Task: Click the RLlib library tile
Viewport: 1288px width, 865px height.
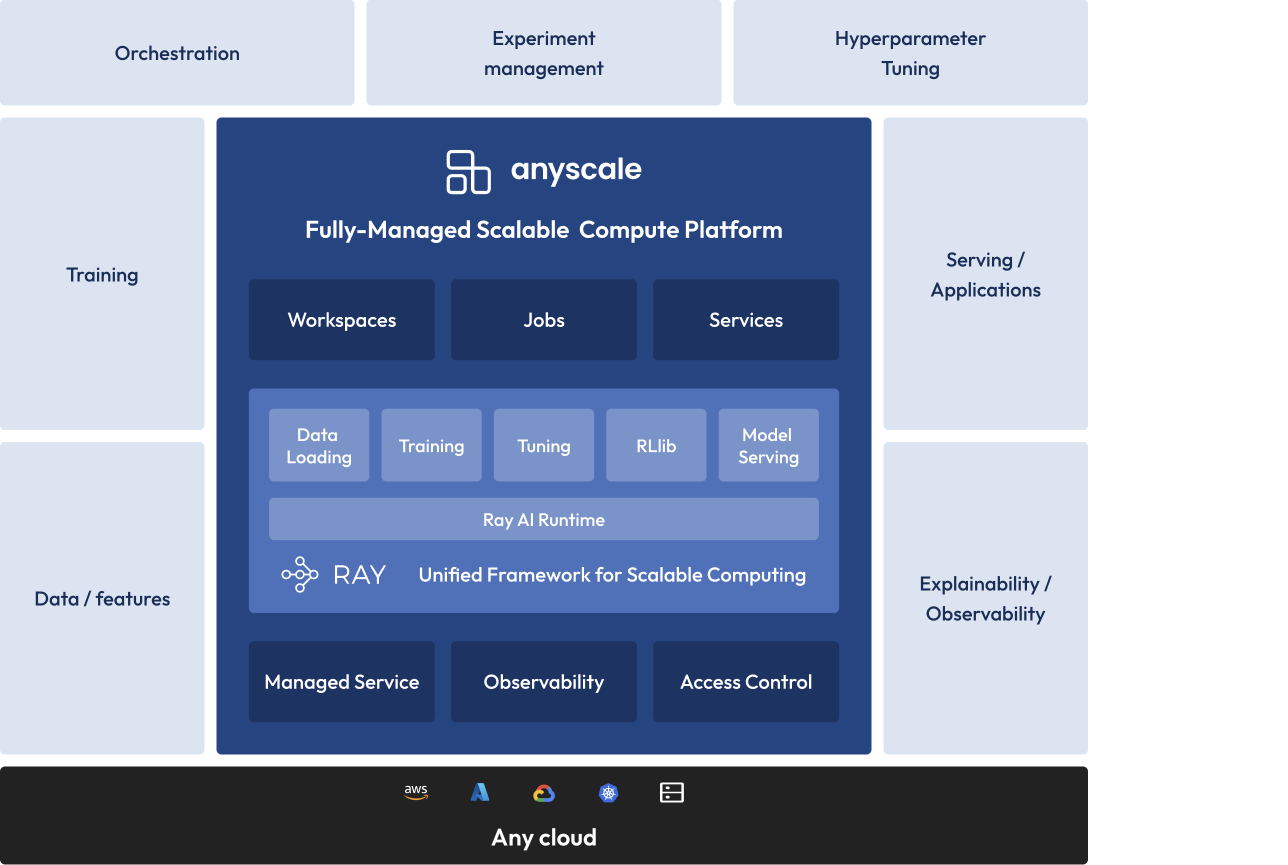Action: click(656, 445)
